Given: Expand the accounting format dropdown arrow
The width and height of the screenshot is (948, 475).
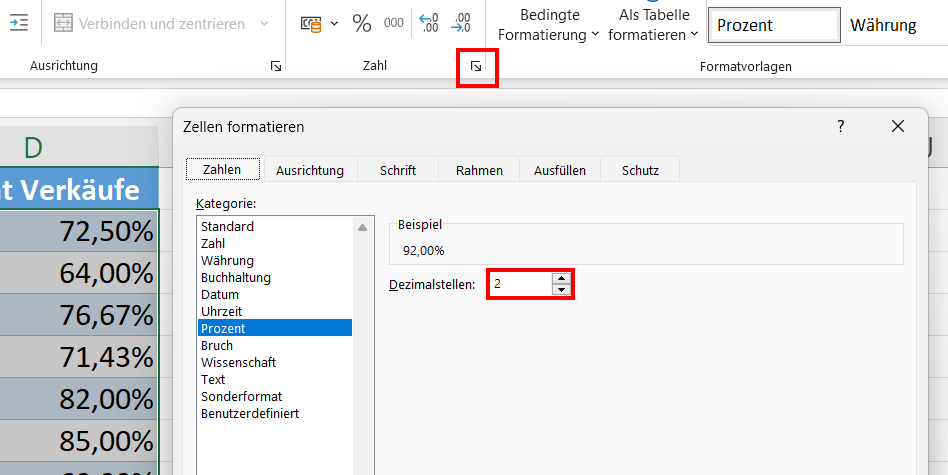Looking at the screenshot, I should (334, 24).
